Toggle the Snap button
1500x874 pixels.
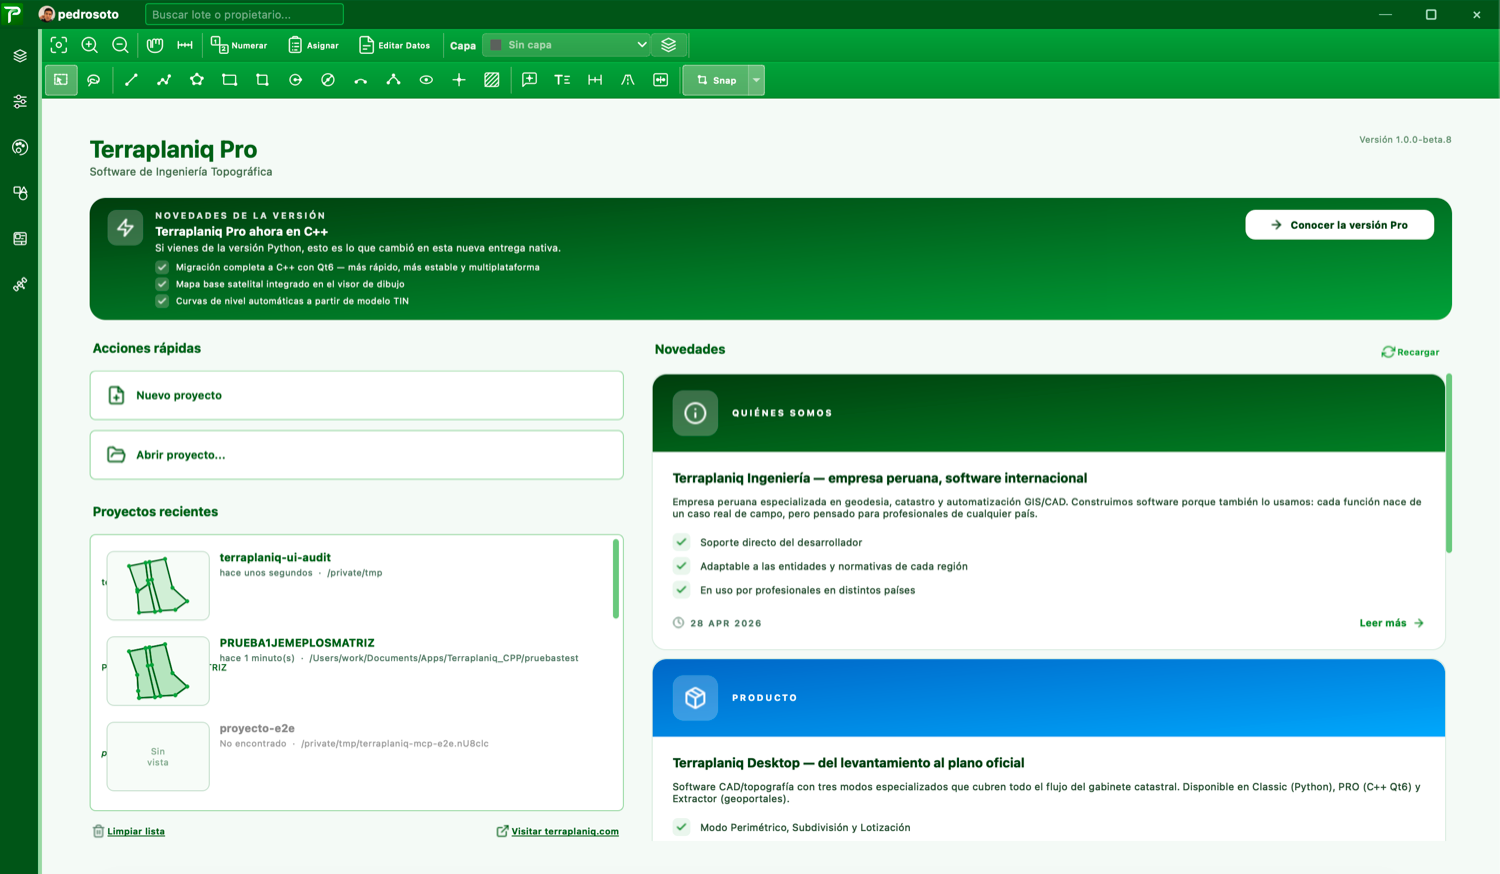(716, 80)
